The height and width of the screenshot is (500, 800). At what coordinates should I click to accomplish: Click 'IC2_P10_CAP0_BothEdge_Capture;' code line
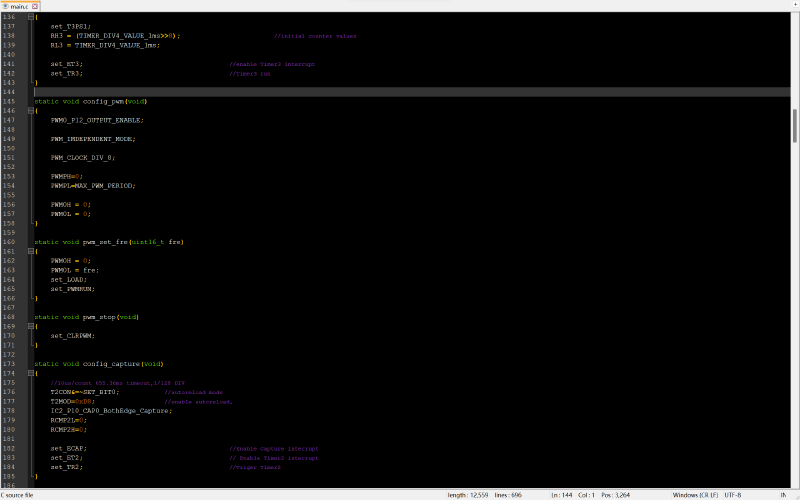tap(111, 411)
